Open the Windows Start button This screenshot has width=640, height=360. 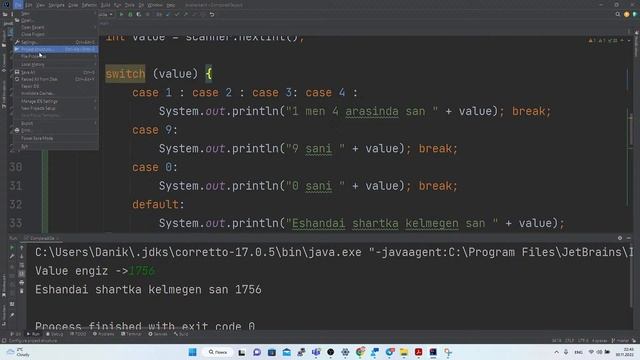click(x=192, y=352)
